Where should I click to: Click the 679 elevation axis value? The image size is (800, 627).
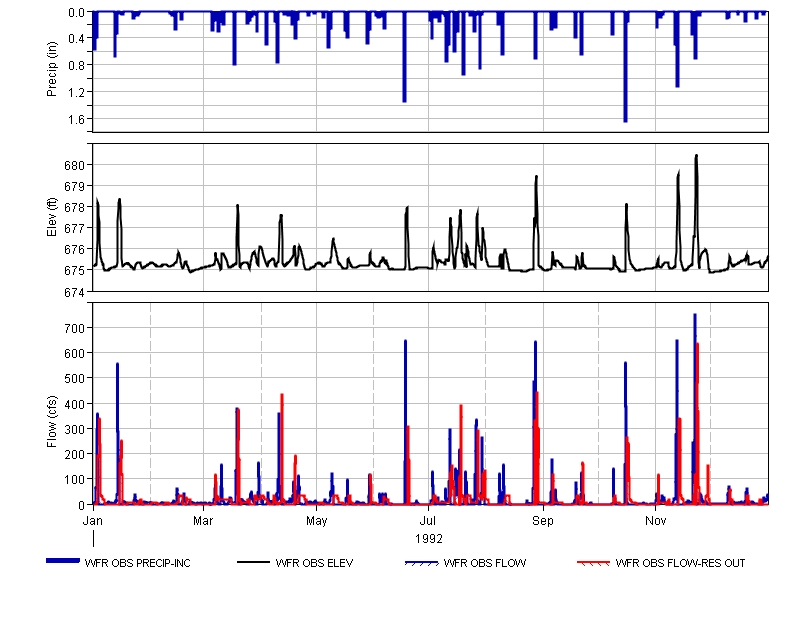point(74,187)
